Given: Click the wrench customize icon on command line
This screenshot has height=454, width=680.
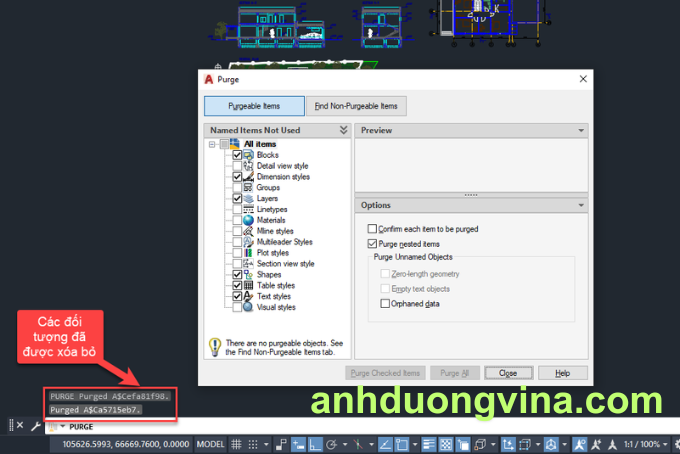Looking at the screenshot, I should tap(36, 426).
